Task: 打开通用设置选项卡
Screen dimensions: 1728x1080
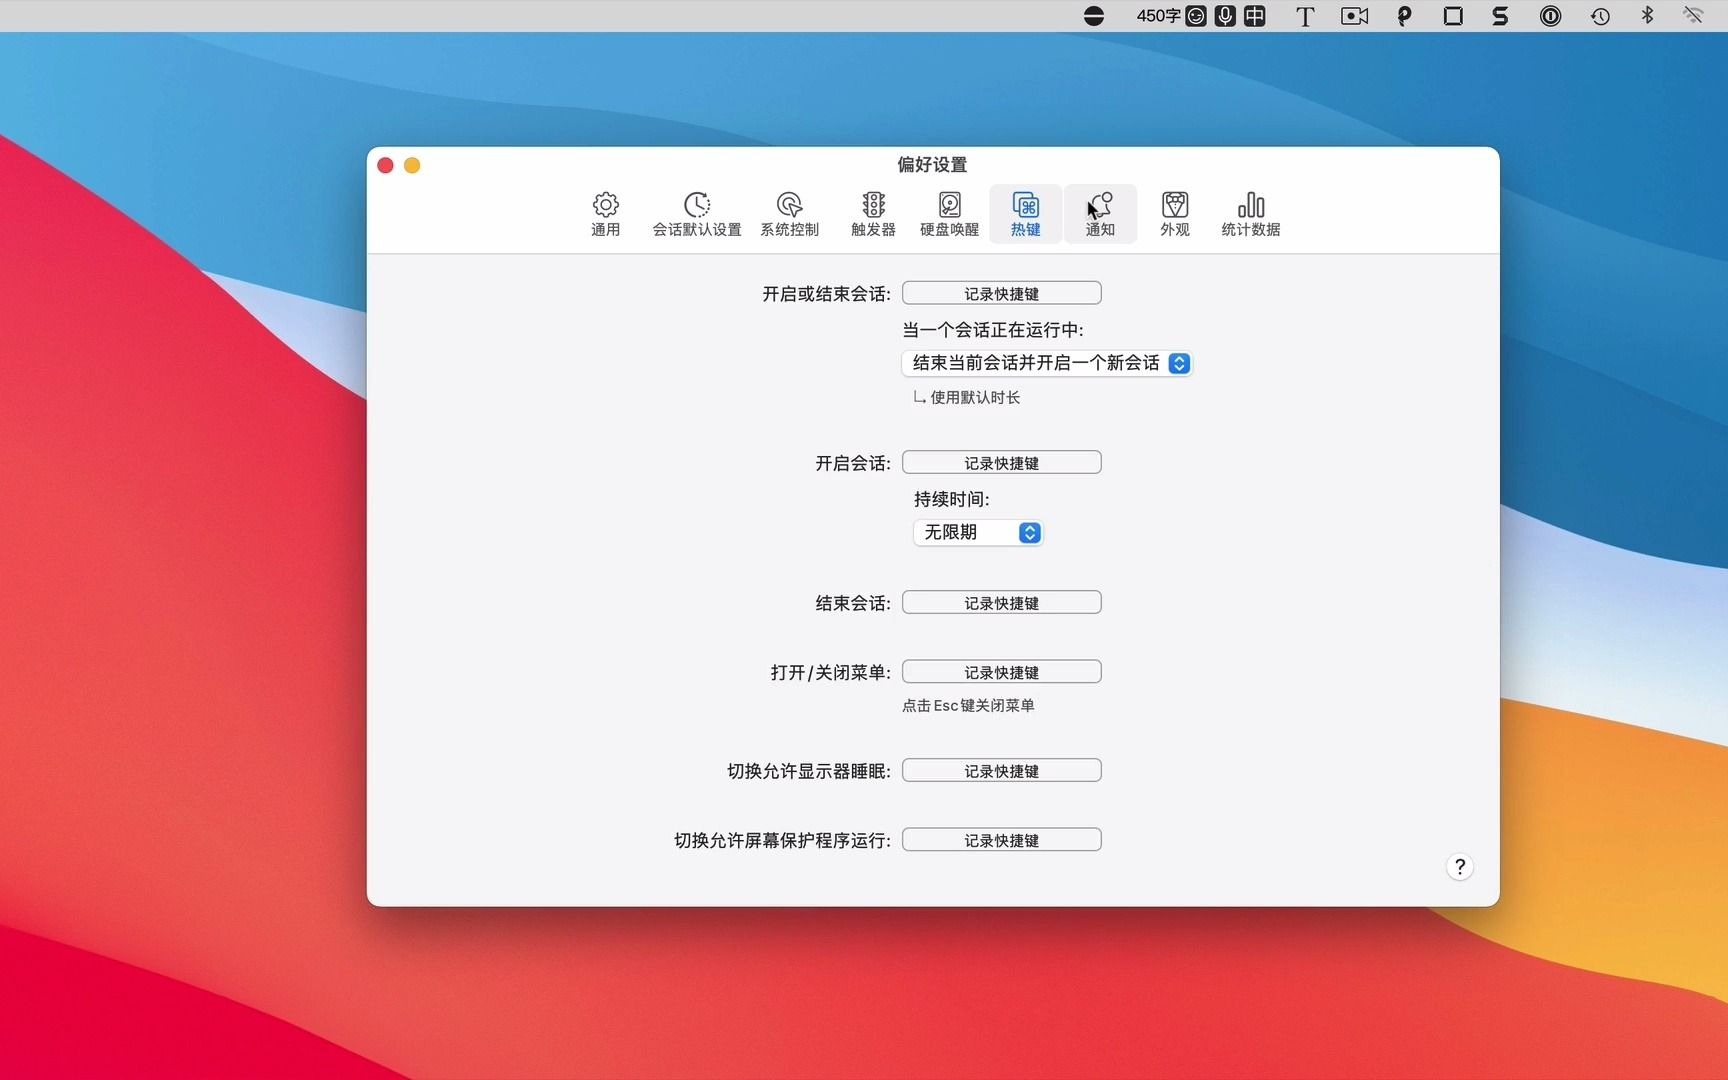Action: tap(605, 213)
